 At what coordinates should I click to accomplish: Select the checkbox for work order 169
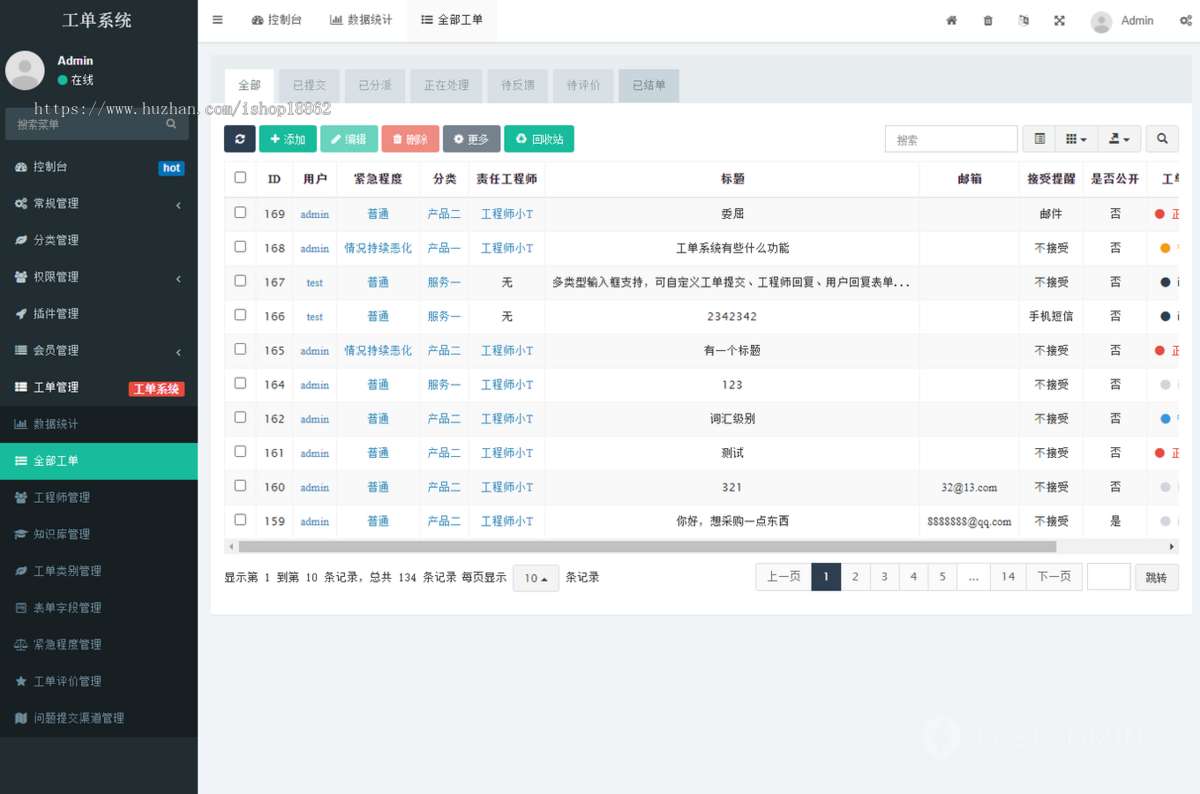tap(240, 213)
